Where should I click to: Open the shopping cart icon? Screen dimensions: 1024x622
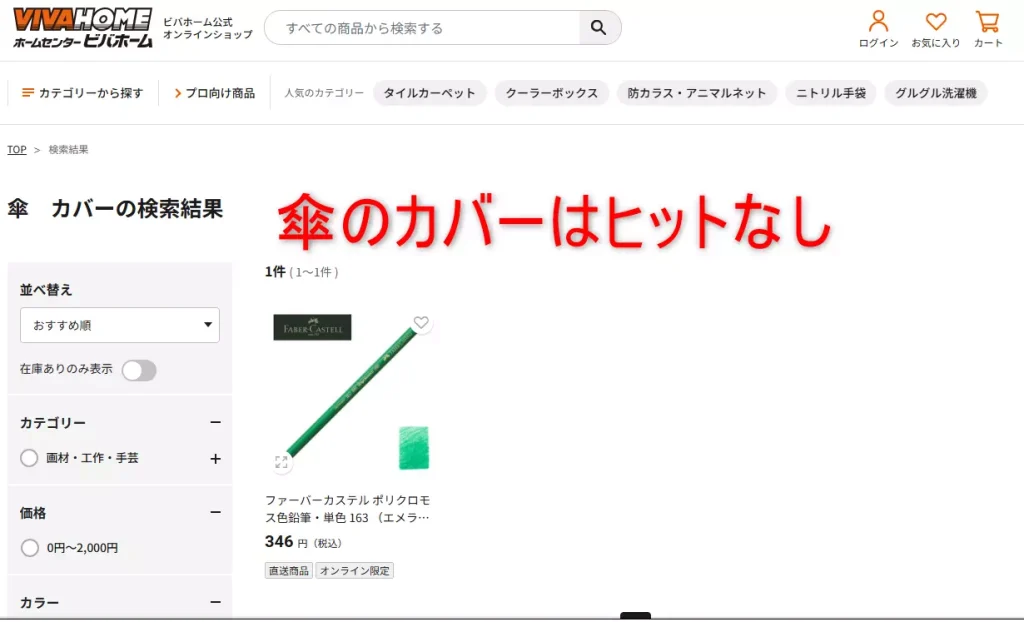988,22
